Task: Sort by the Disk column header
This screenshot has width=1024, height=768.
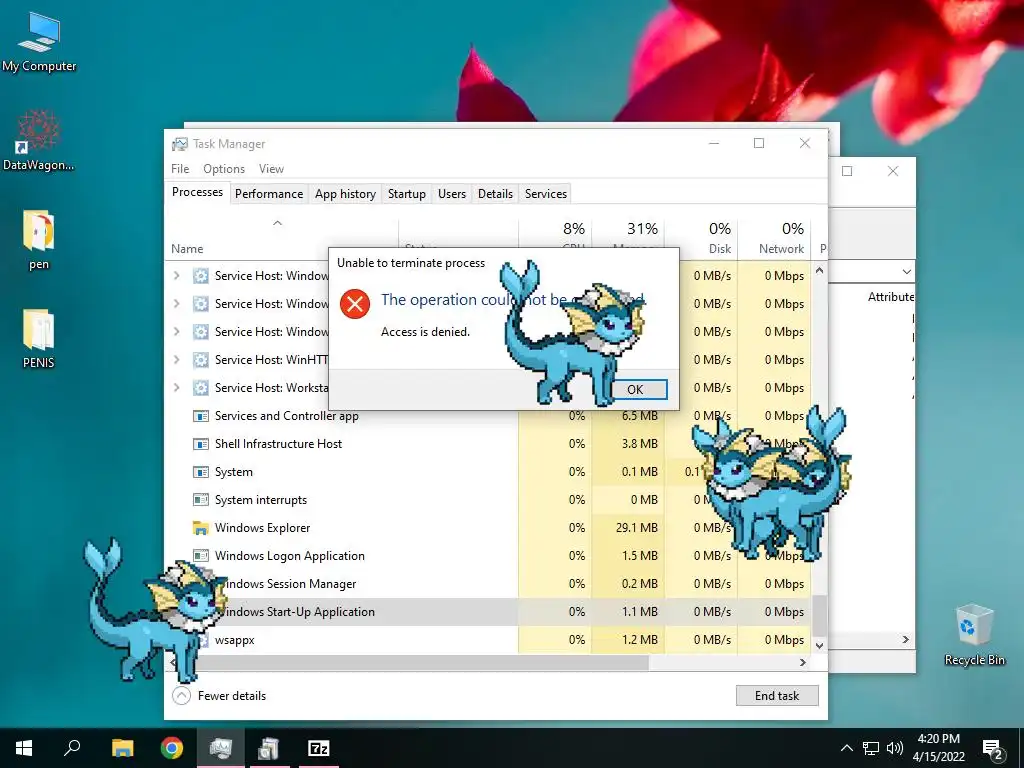Action: click(720, 249)
